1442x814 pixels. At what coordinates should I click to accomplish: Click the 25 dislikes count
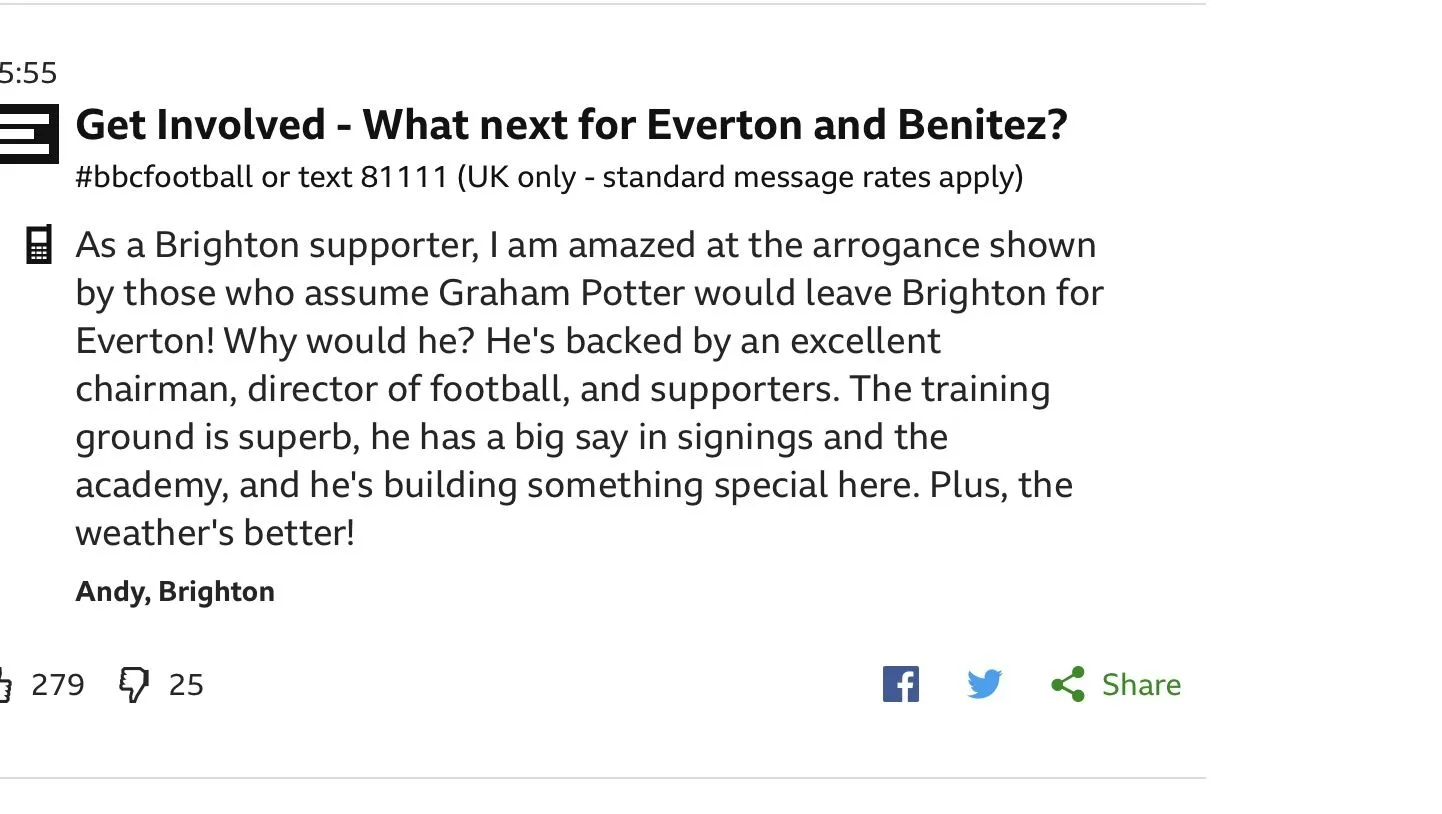tap(186, 685)
